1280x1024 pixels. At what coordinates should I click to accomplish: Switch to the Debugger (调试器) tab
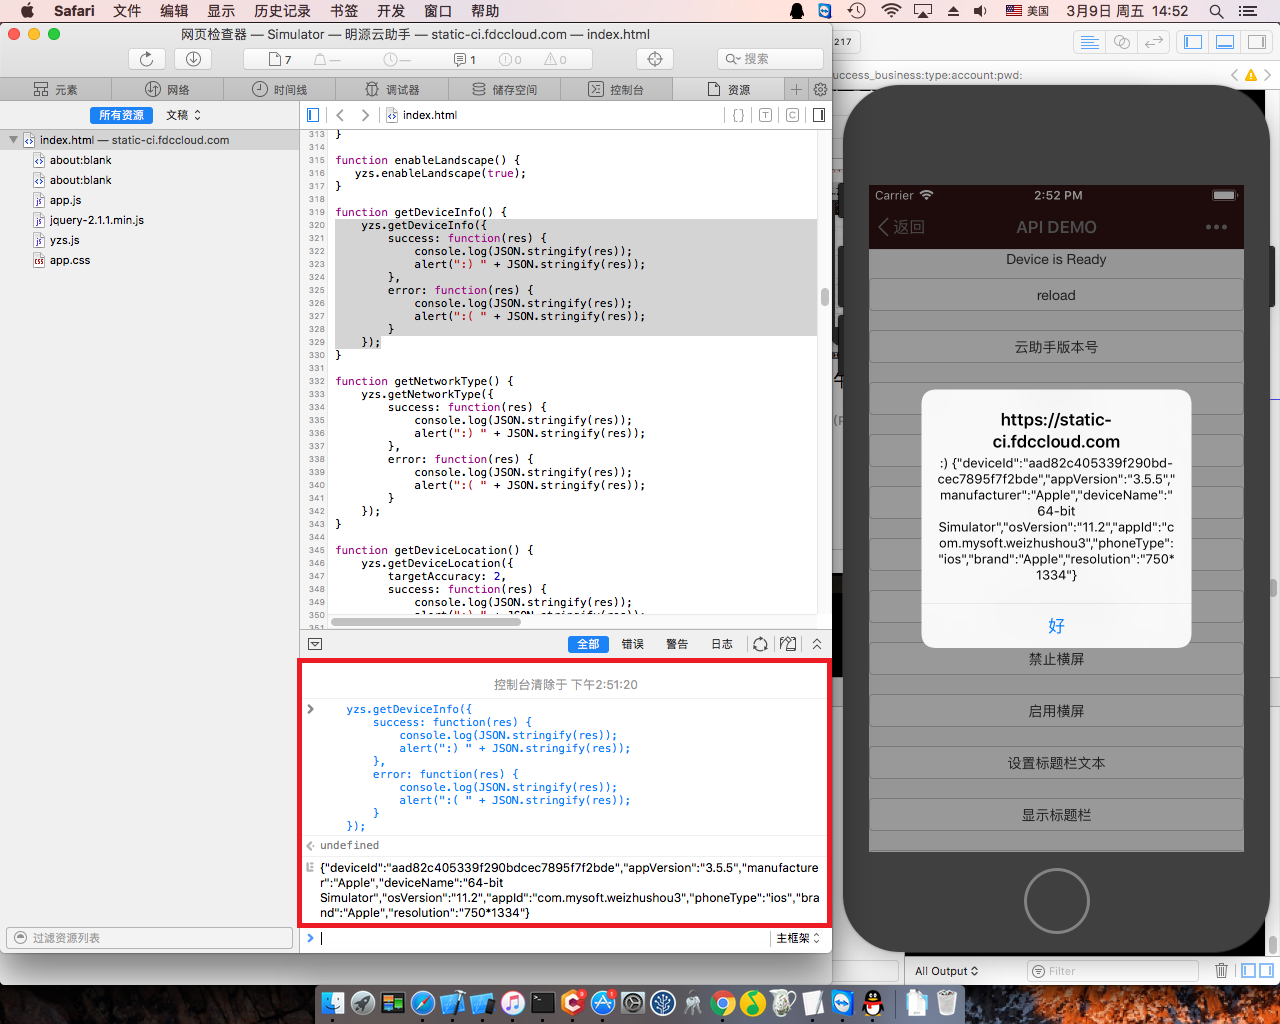(392, 89)
